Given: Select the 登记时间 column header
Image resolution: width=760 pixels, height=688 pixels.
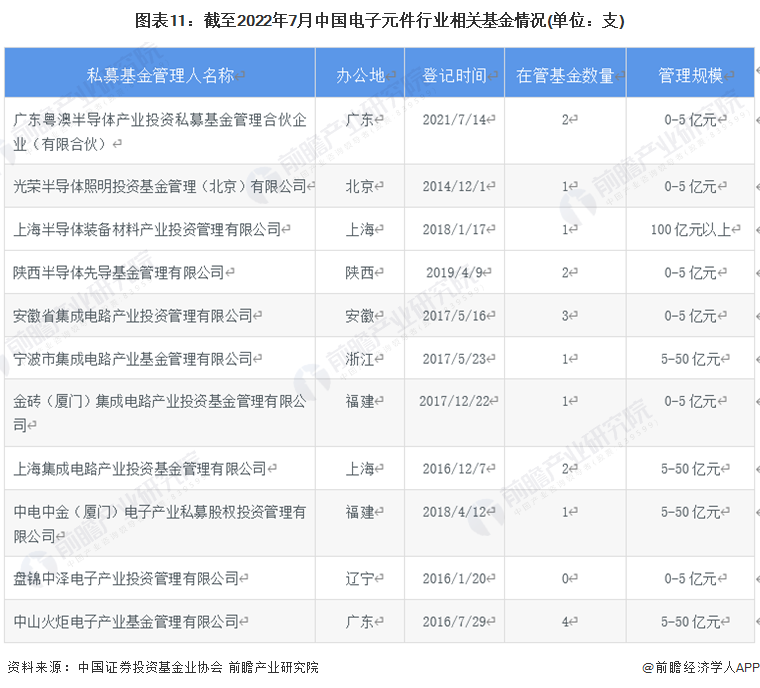Looking at the screenshot, I should coord(454,73).
